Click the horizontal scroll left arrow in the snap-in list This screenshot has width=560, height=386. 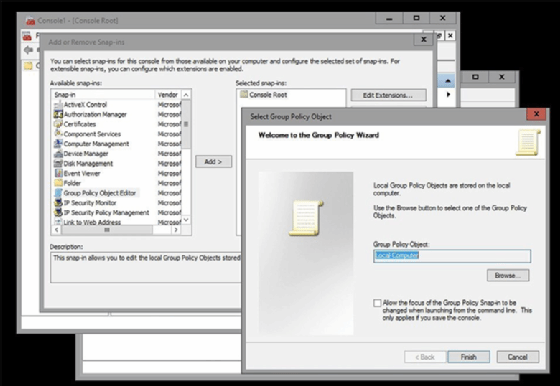(56, 230)
